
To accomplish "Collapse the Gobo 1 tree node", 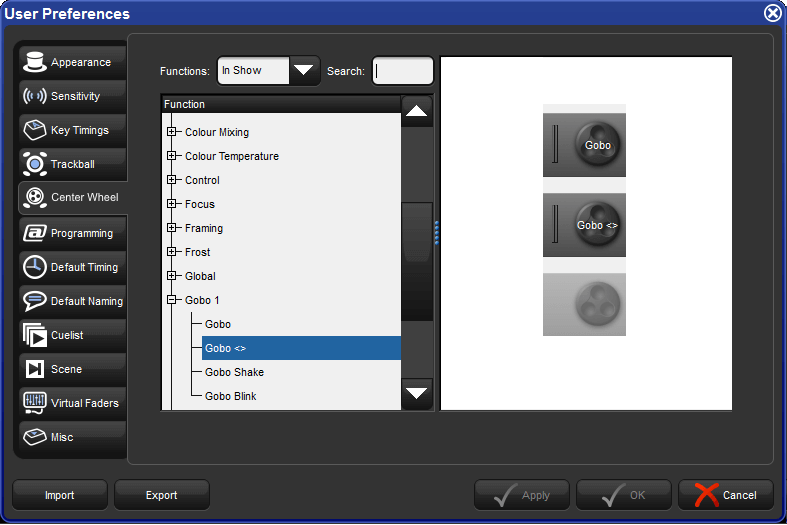I will (x=172, y=300).
